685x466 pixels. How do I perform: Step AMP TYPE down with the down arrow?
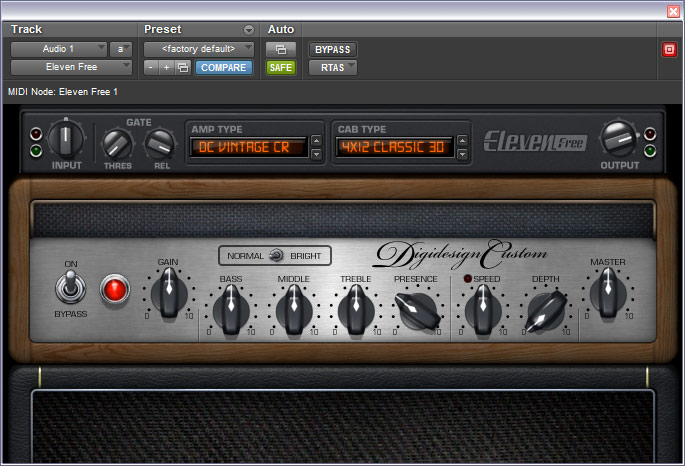[316, 154]
